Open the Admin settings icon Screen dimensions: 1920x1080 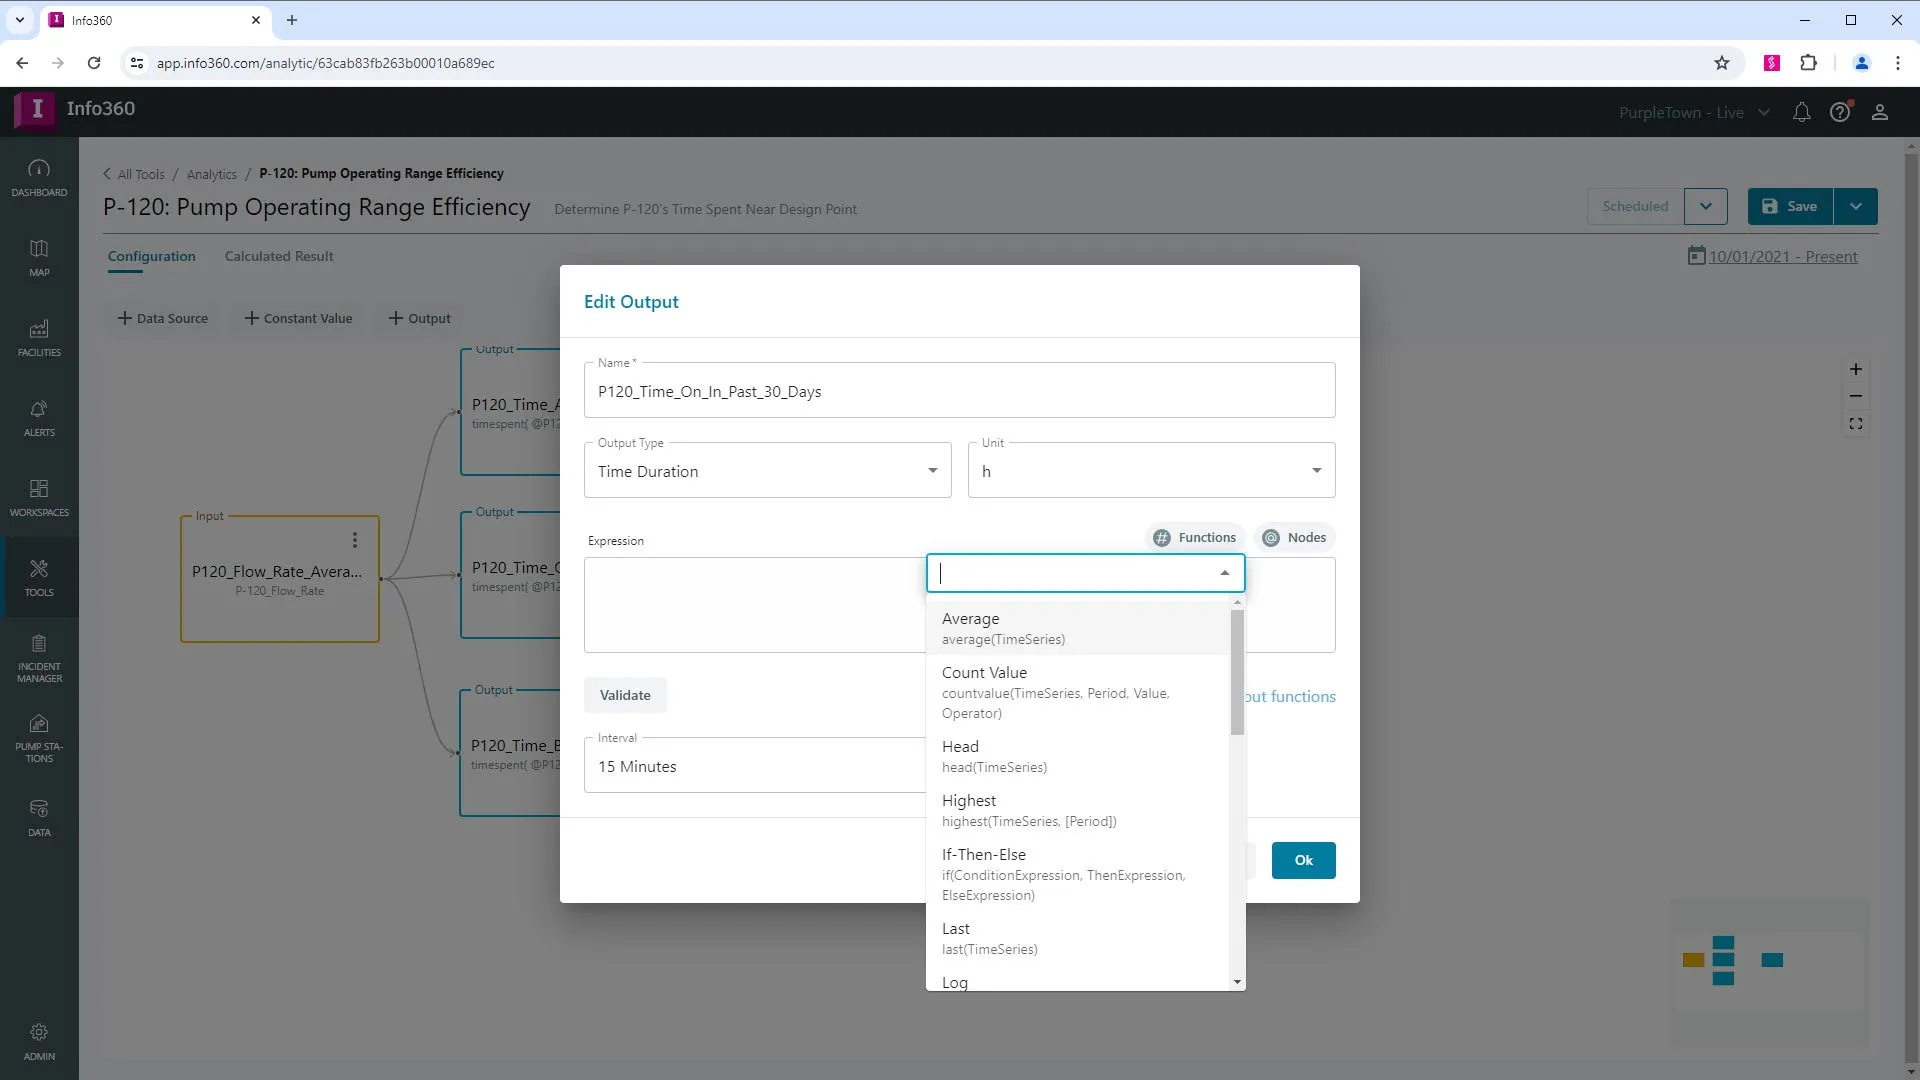click(x=38, y=1040)
